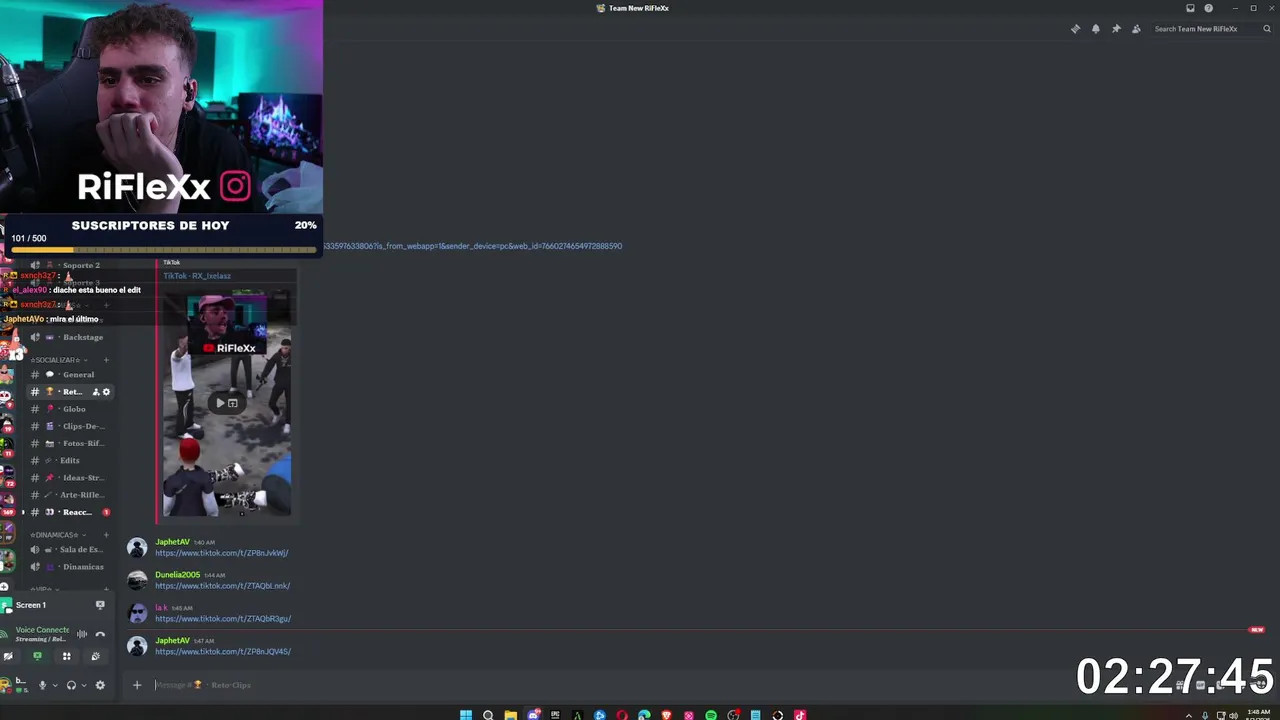
Task: Open JaphetAV's TikTok link ZP8nJvkWj
Action: [222, 553]
